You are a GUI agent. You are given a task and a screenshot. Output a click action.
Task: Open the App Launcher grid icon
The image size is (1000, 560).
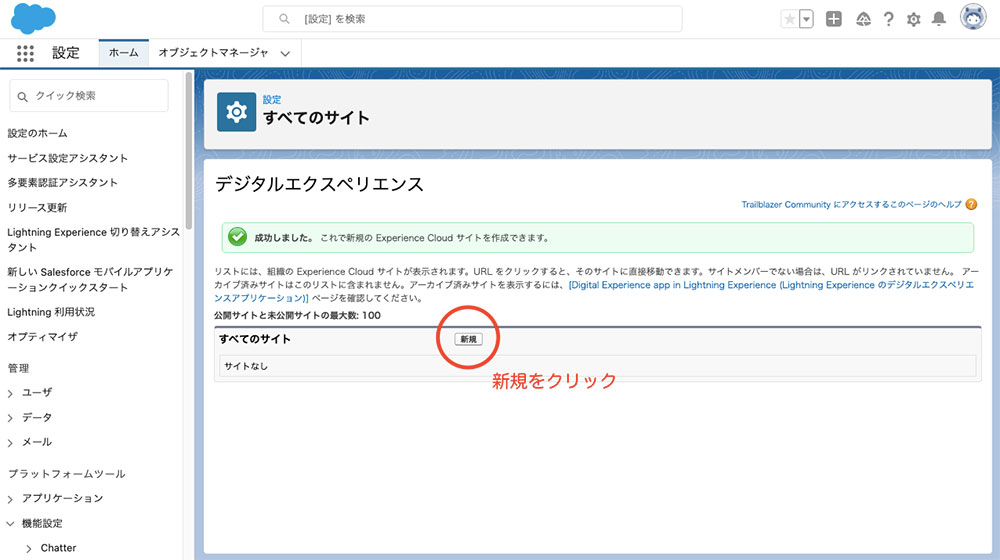pyautogui.click(x=25, y=54)
